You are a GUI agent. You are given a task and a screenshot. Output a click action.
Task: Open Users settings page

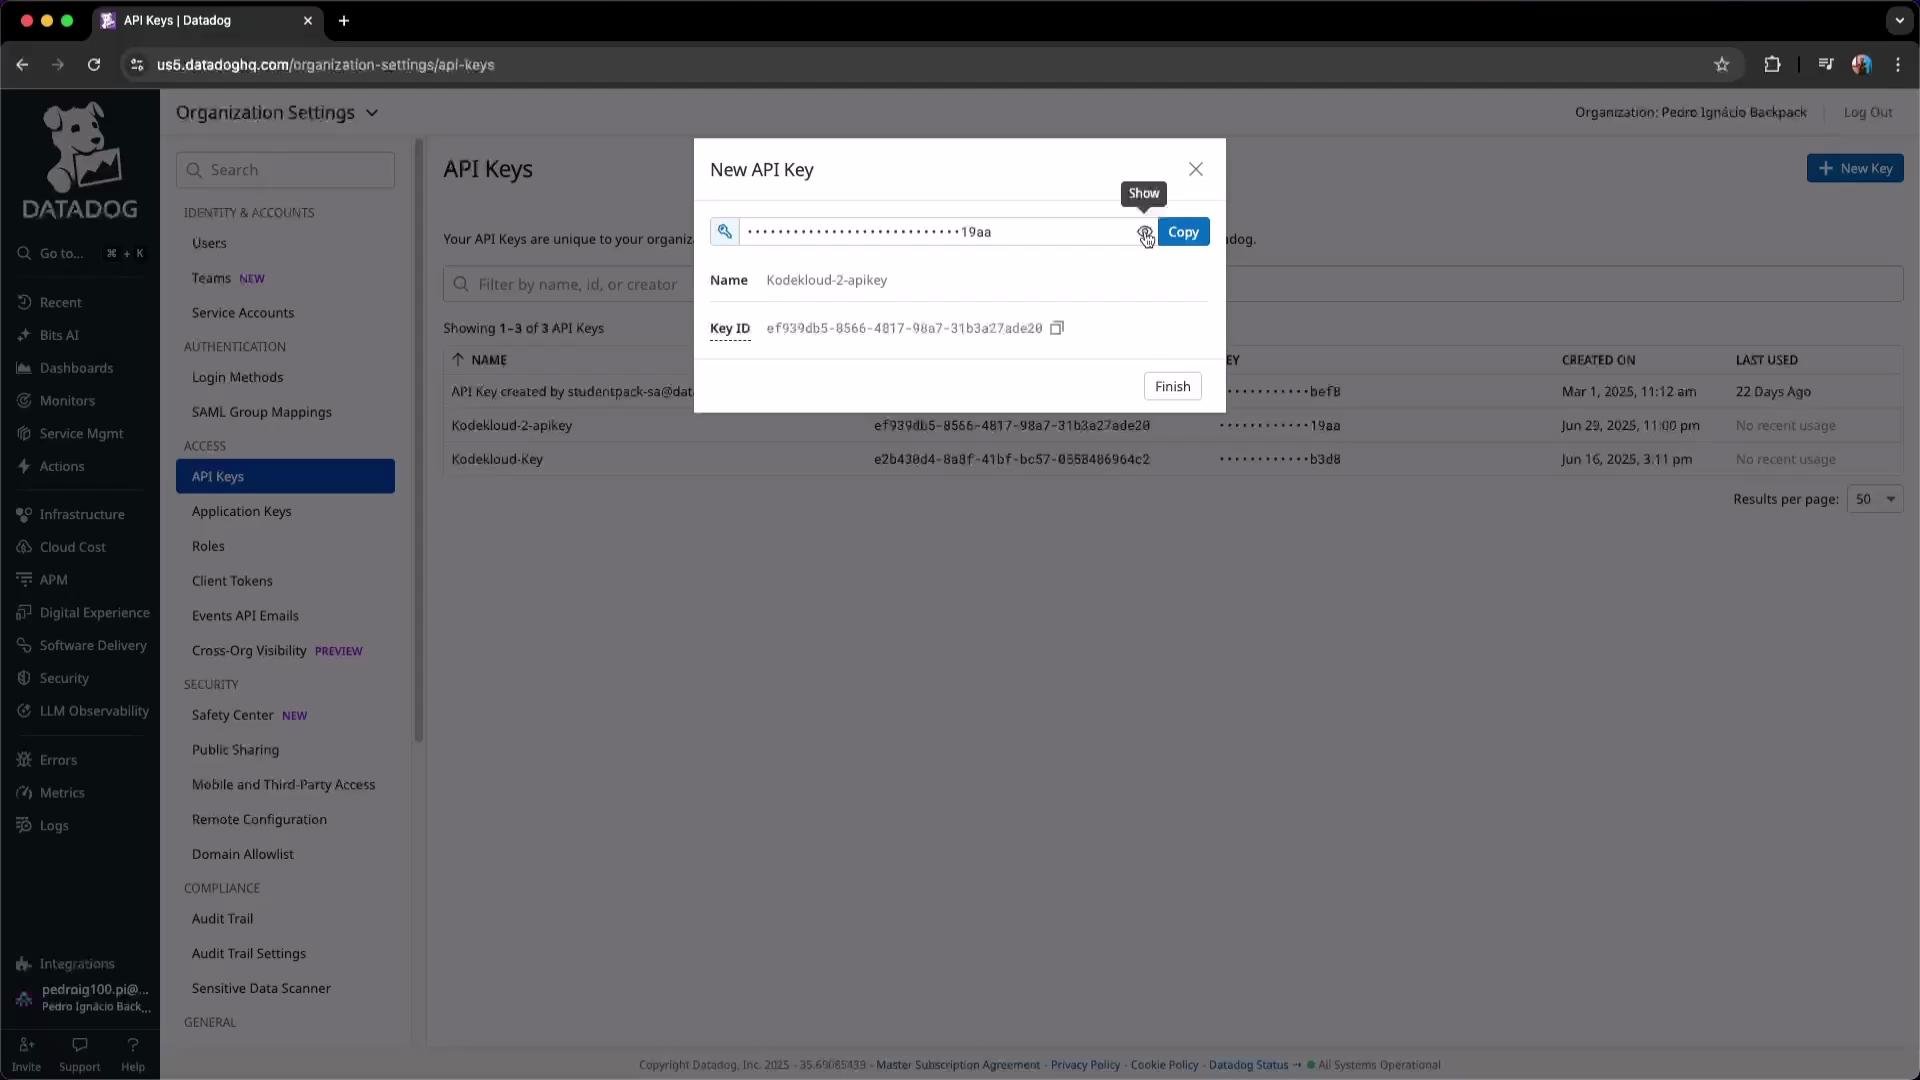pyautogui.click(x=209, y=243)
